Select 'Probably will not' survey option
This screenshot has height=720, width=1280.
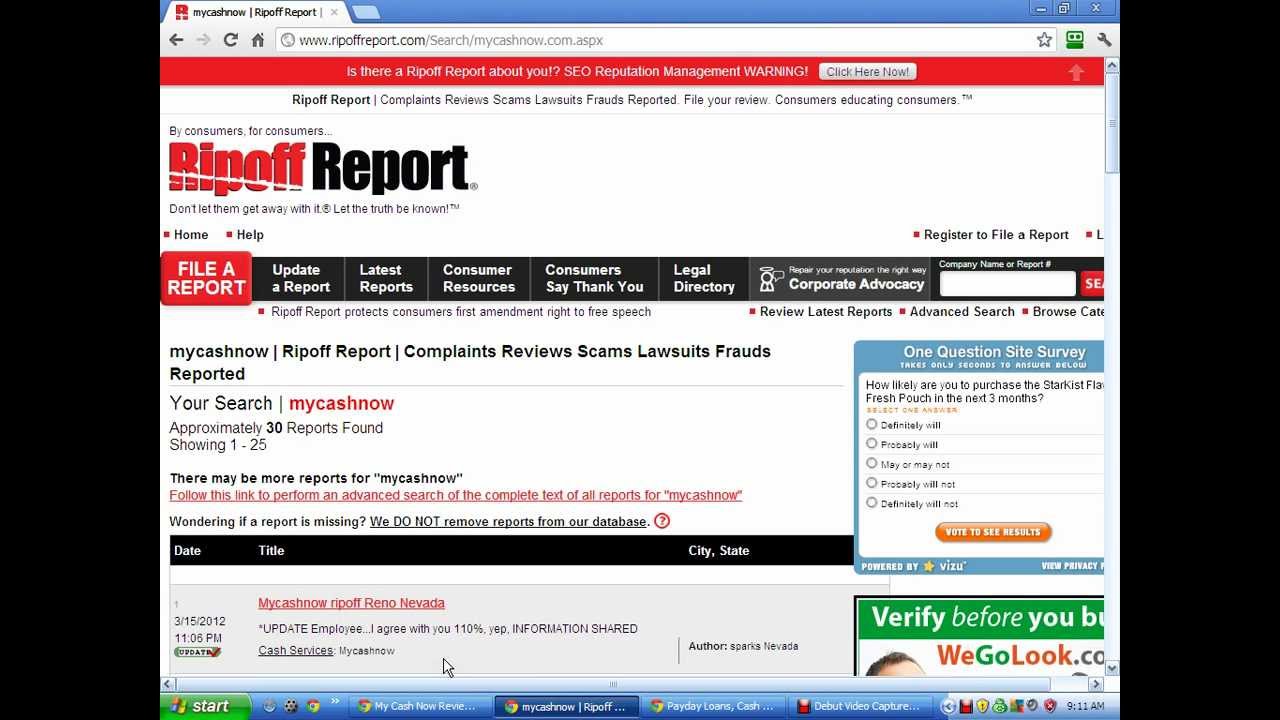pyautogui.click(x=871, y=483)
